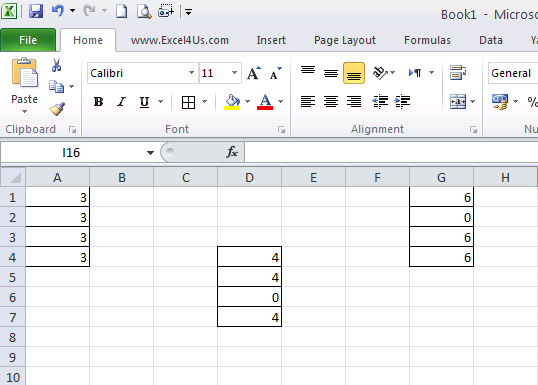
Task: Open the Clipboard pane launcher
Action: click(x=72, y=129)
